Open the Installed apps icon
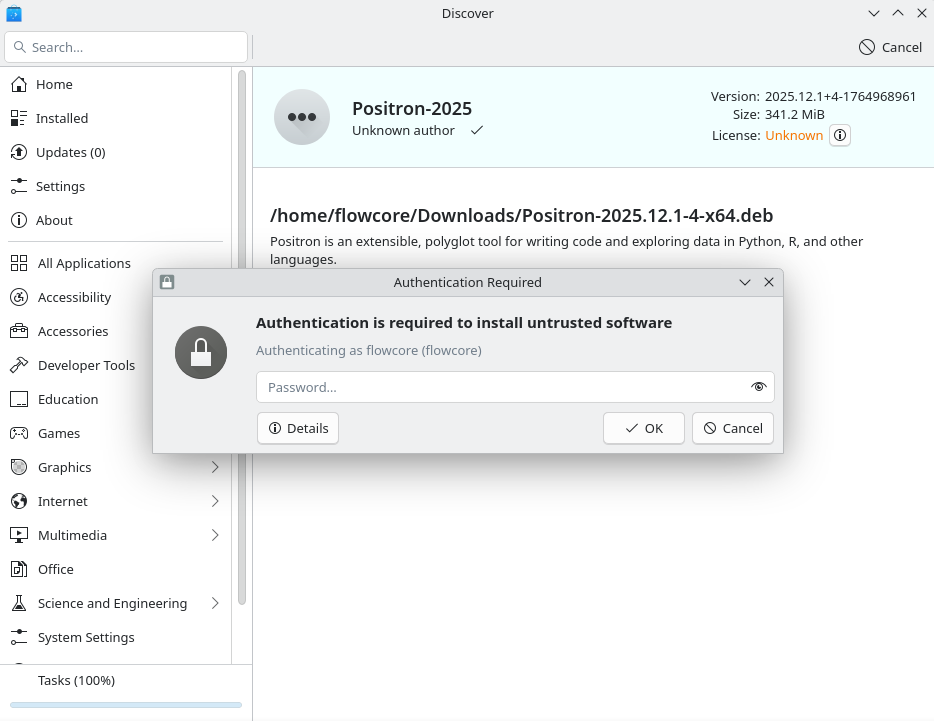The width and height of the screenshot is (934, 721). coord(18,119)
